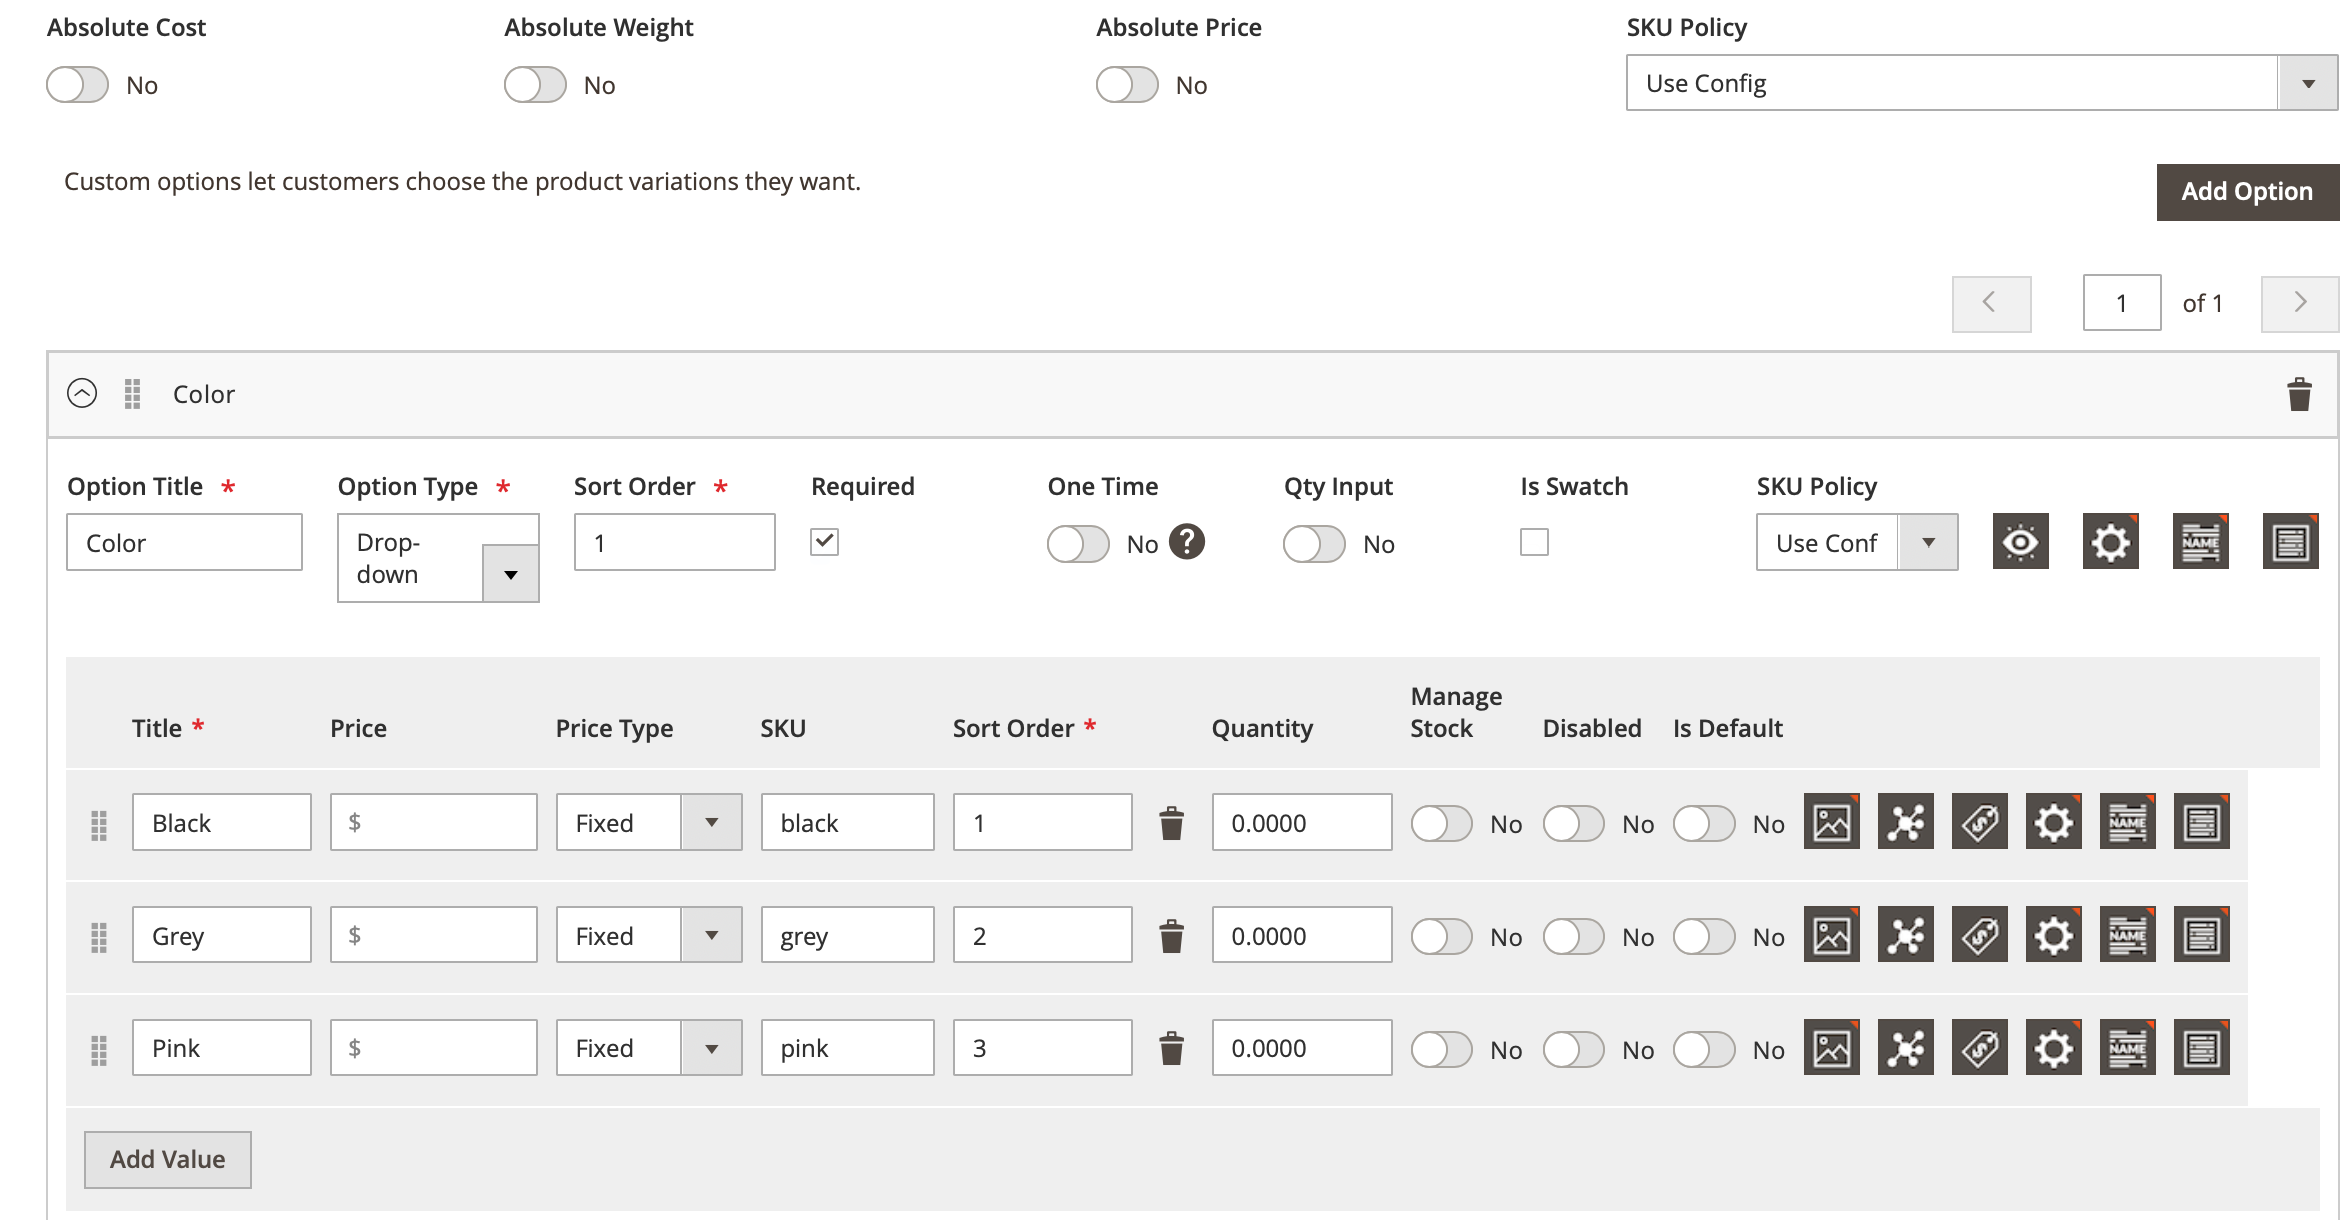Click the page number field

2122,303
